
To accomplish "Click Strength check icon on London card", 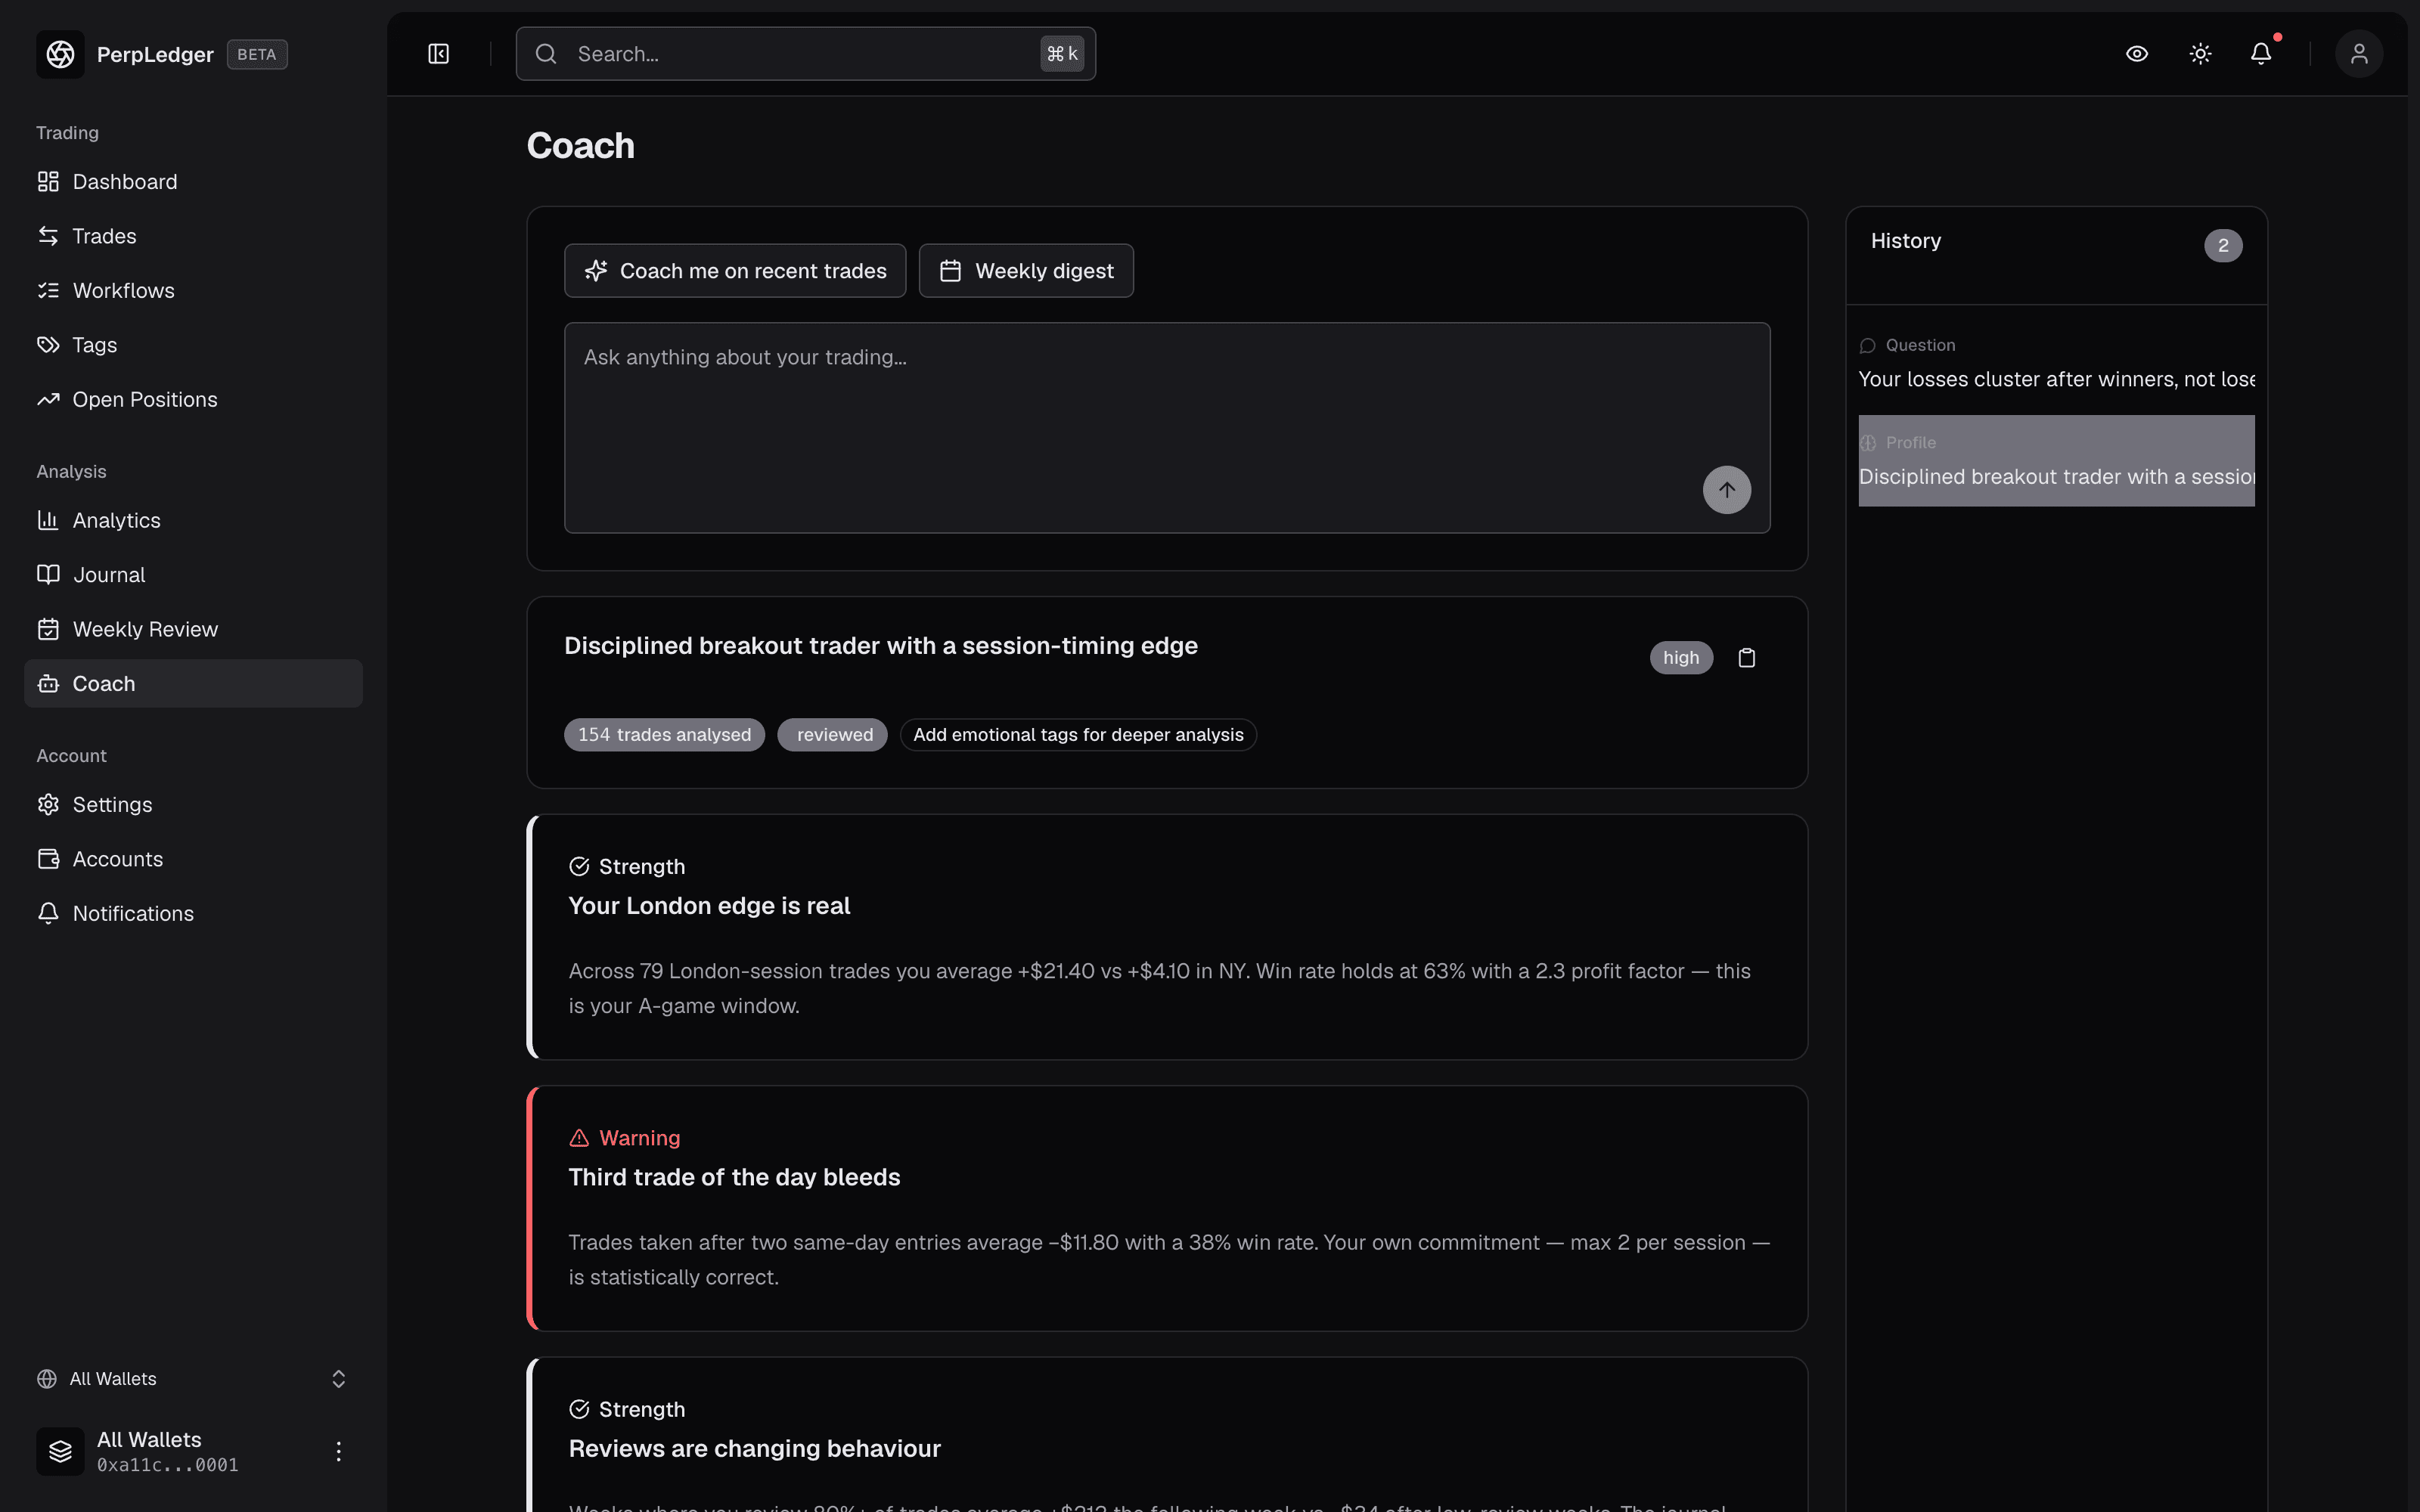I will point(579,867).
